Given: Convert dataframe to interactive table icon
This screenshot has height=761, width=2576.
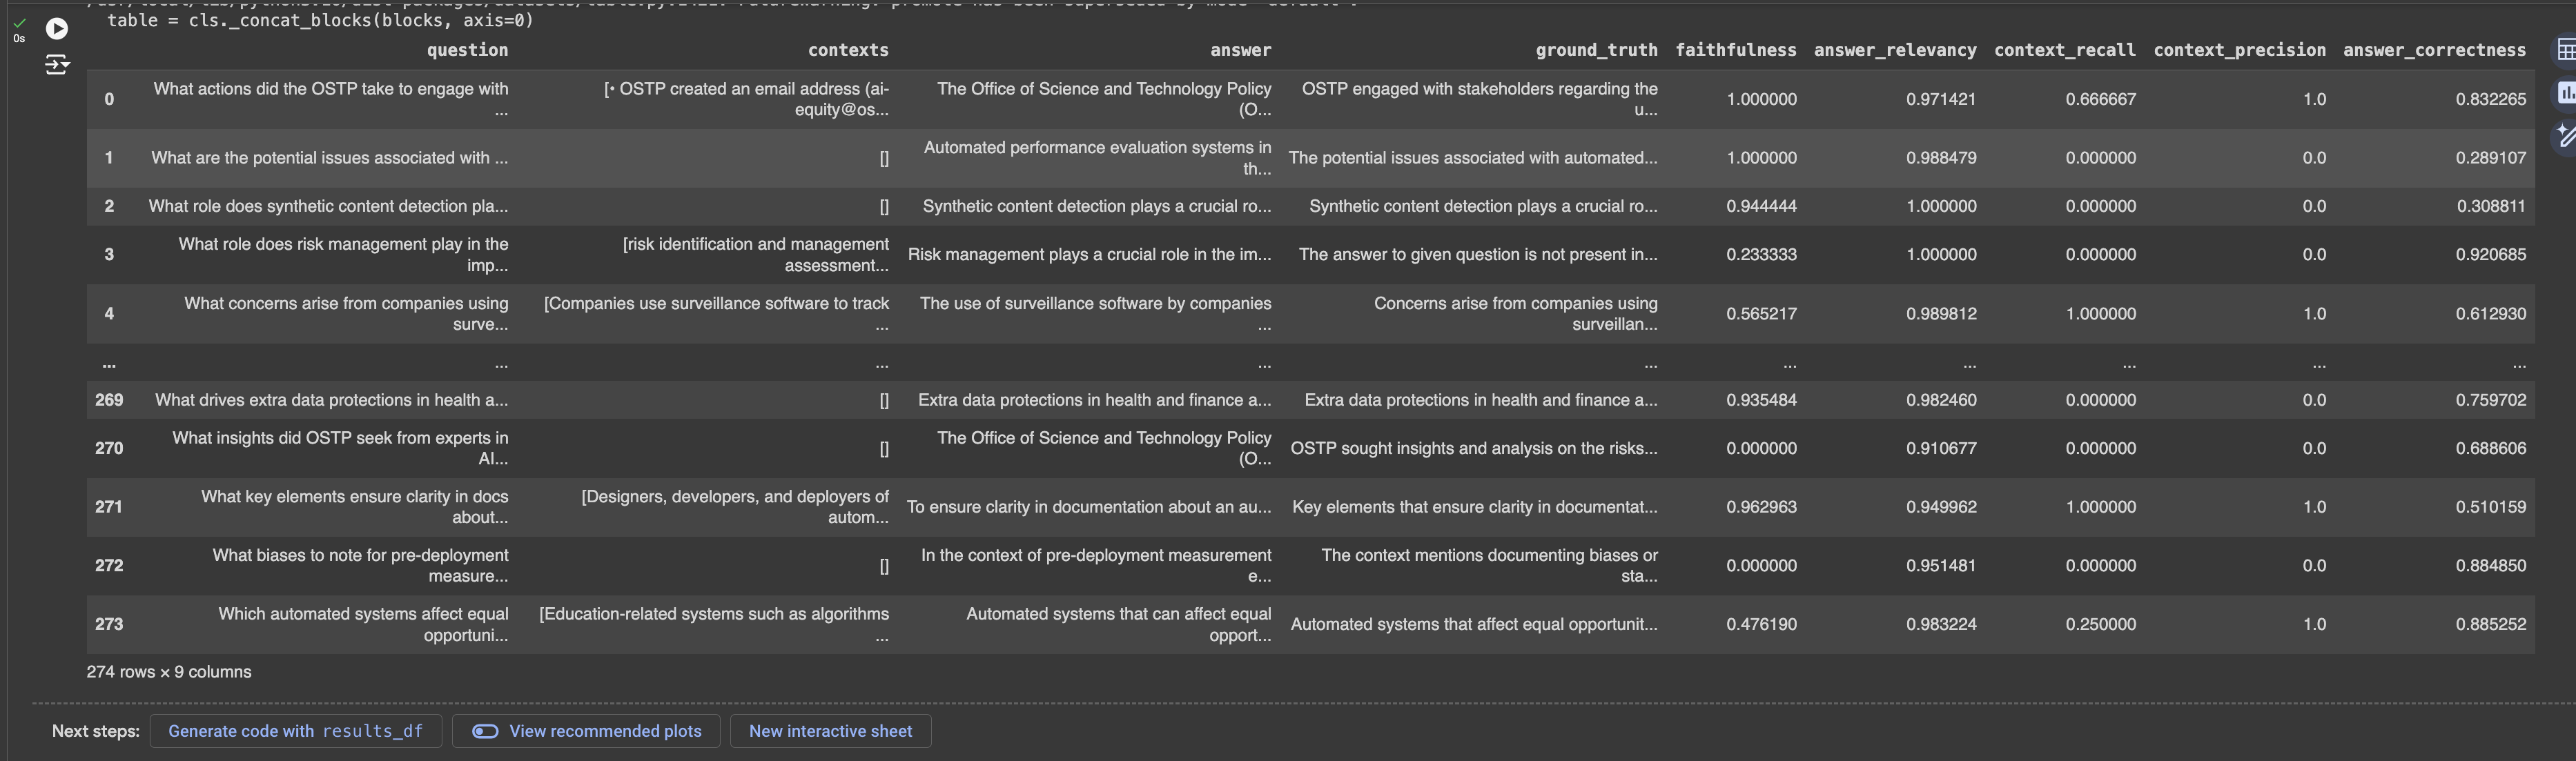Looking at the screenshot, I should pos(2565,49).
